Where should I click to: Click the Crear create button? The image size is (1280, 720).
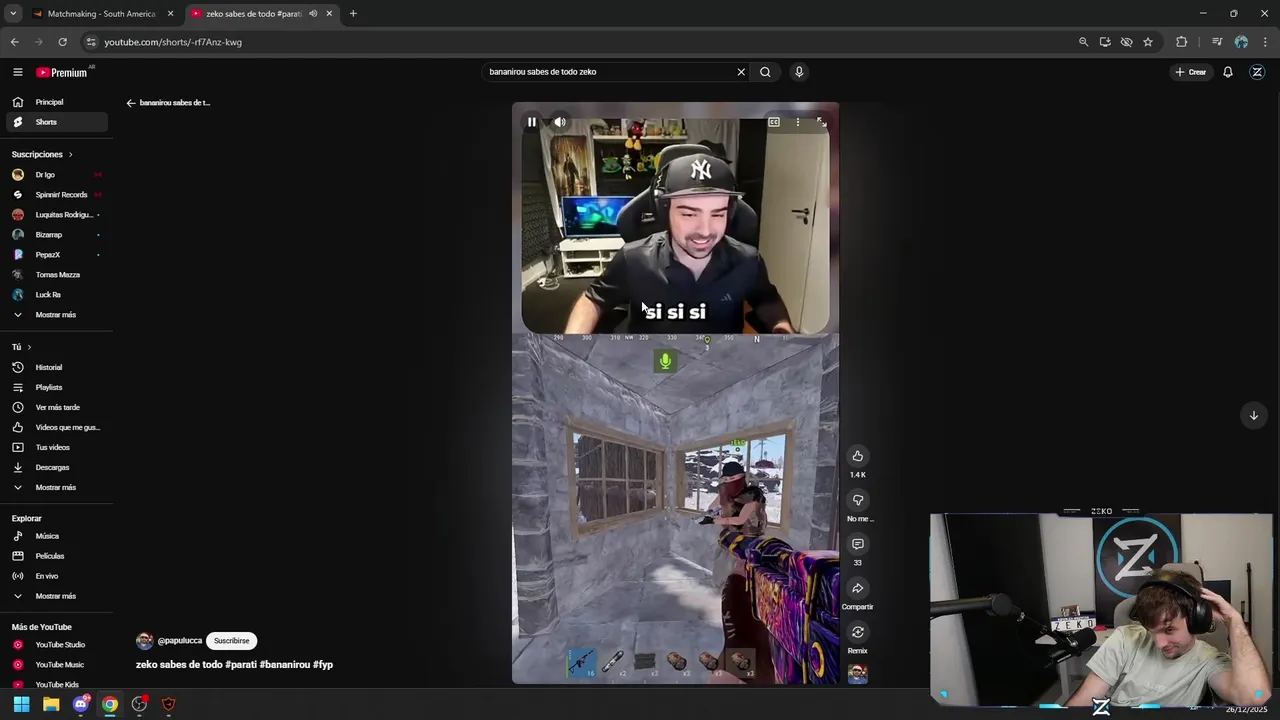click(x=1191, y=72)
